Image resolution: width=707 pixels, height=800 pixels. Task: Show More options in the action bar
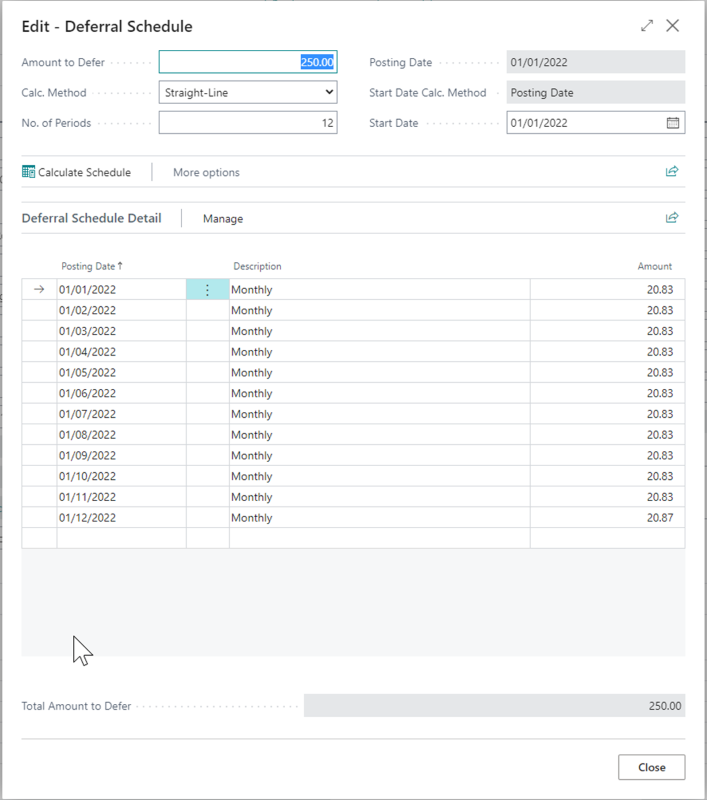(x=206, y=172)
